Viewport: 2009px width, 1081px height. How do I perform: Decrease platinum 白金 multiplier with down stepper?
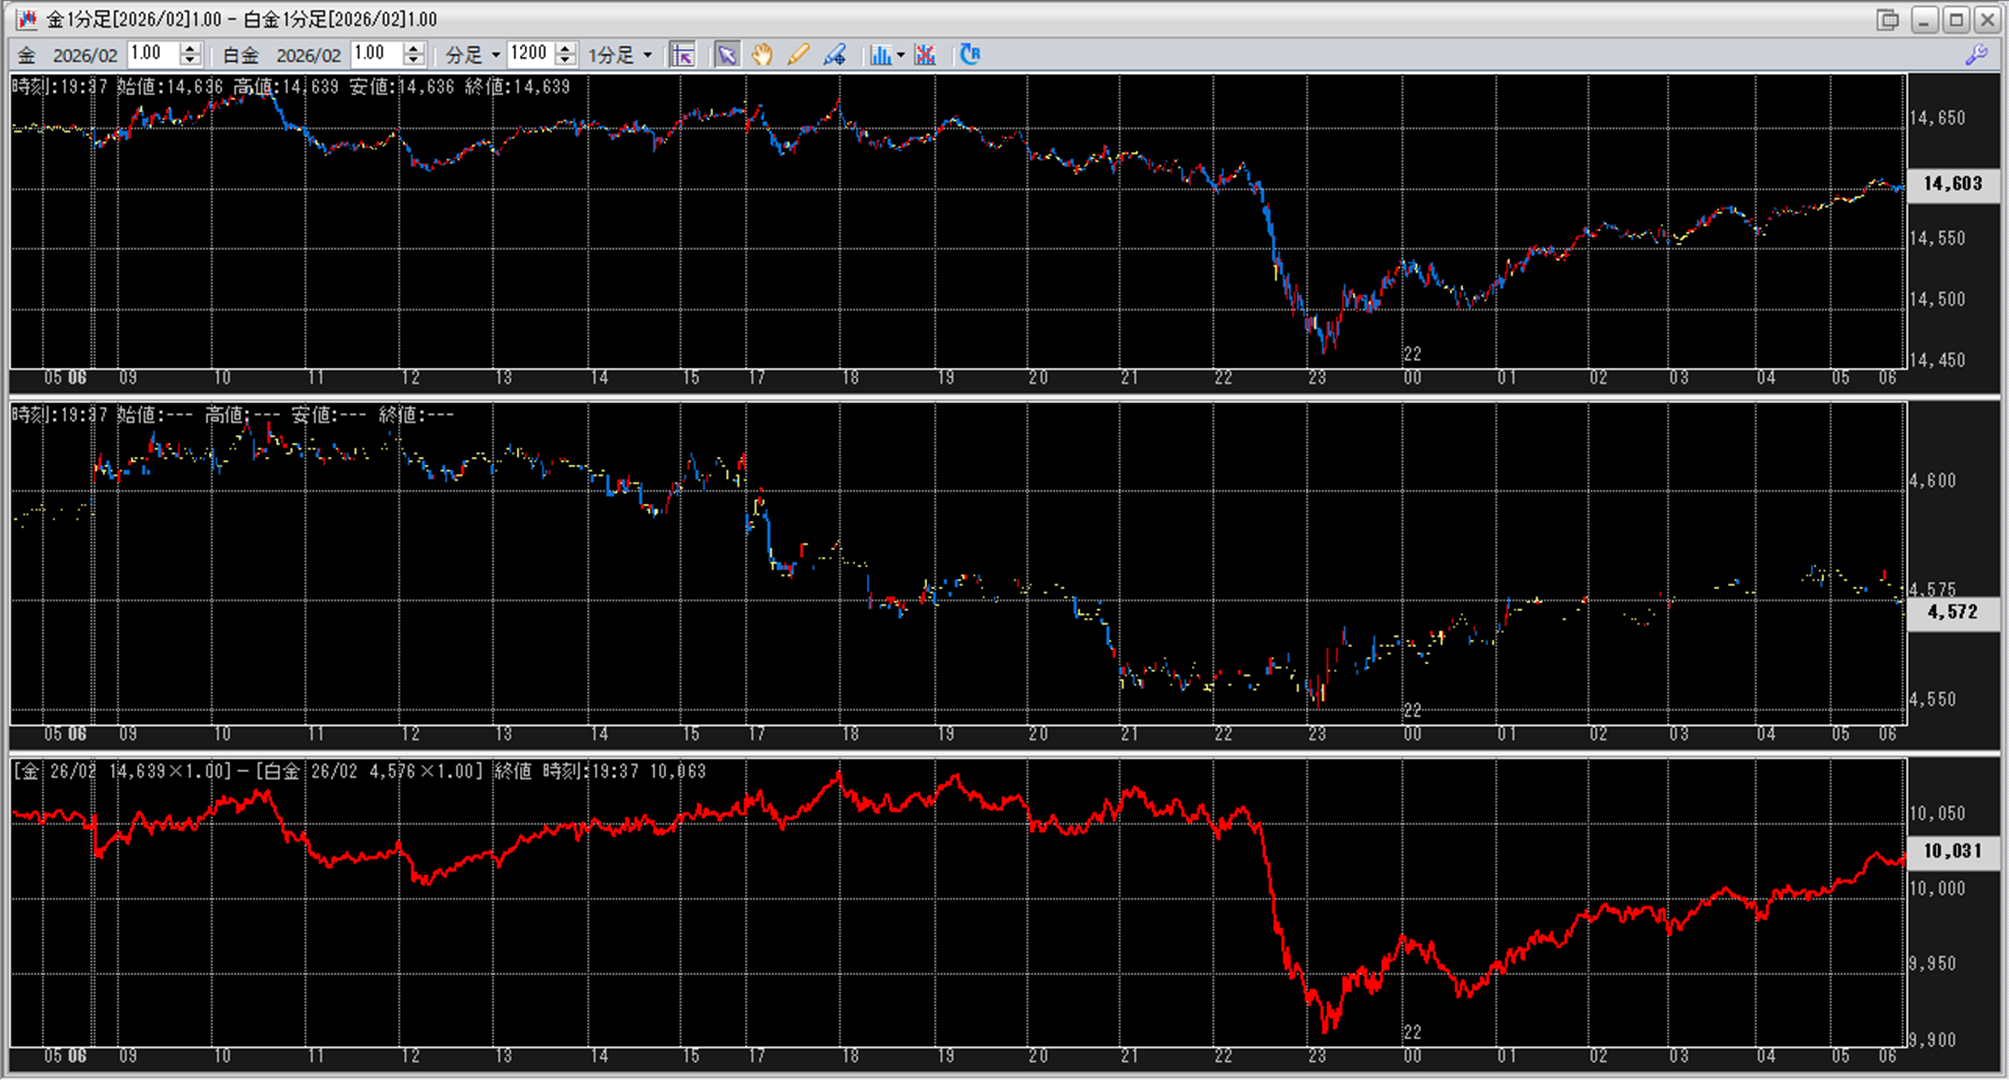point(414,60)
